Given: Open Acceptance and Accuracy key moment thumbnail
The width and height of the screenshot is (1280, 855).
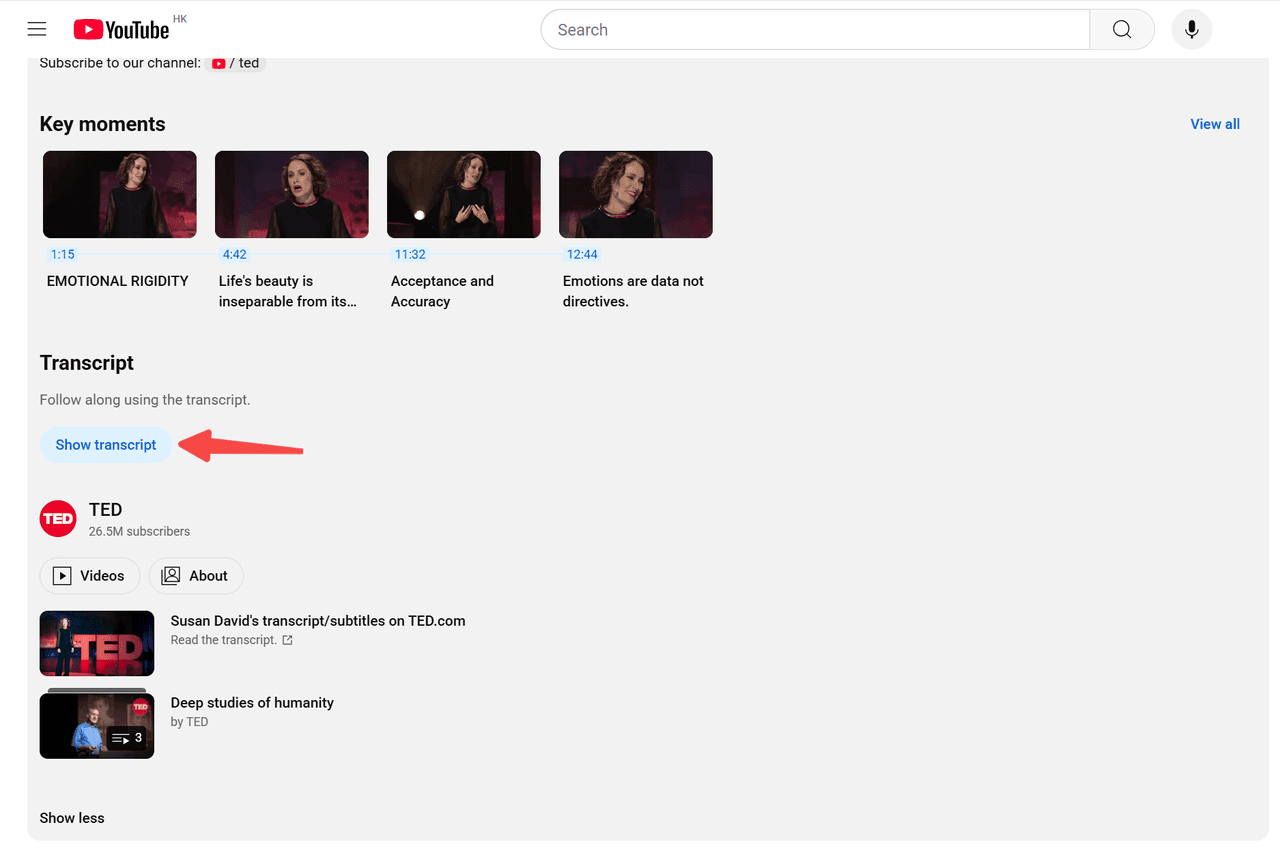Looking at the screenshot, I should coord(464,194).
